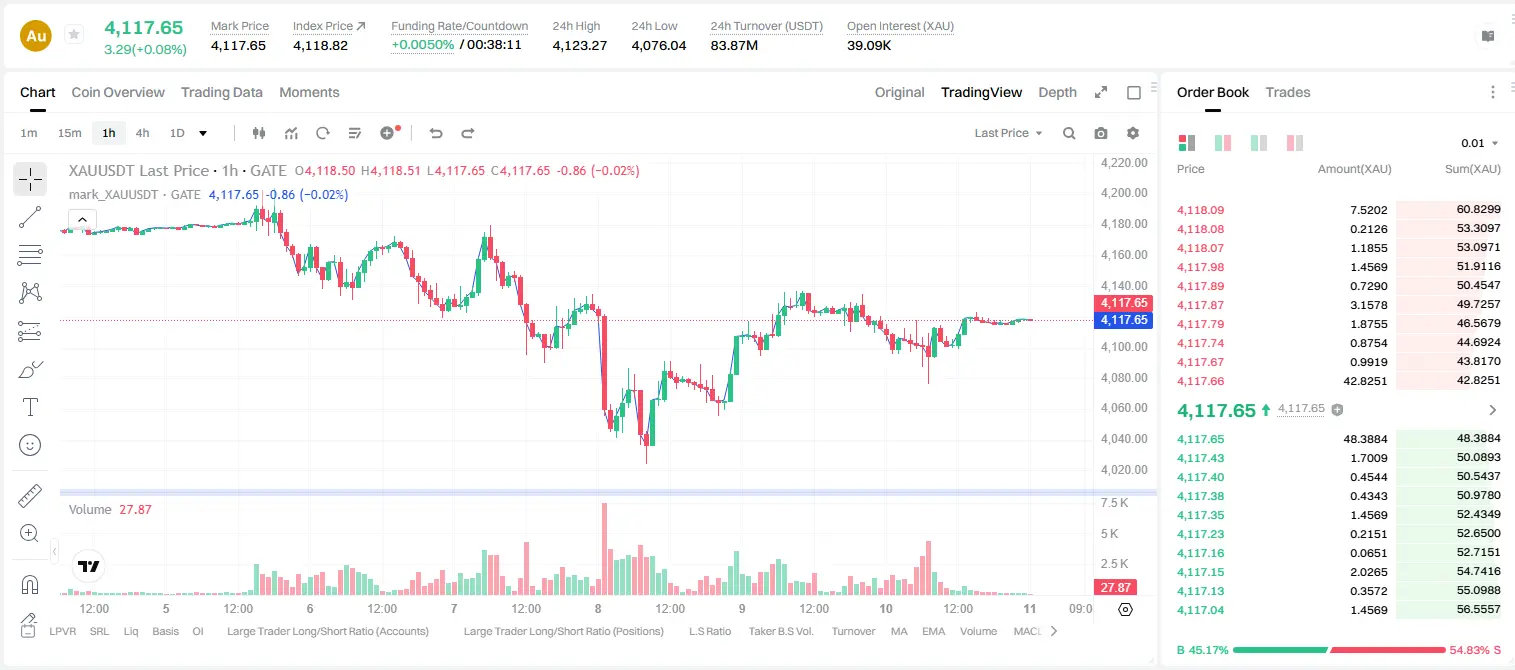
Task: Take a chart snapshot with camera icon
Action: [x=1101, y=133]
